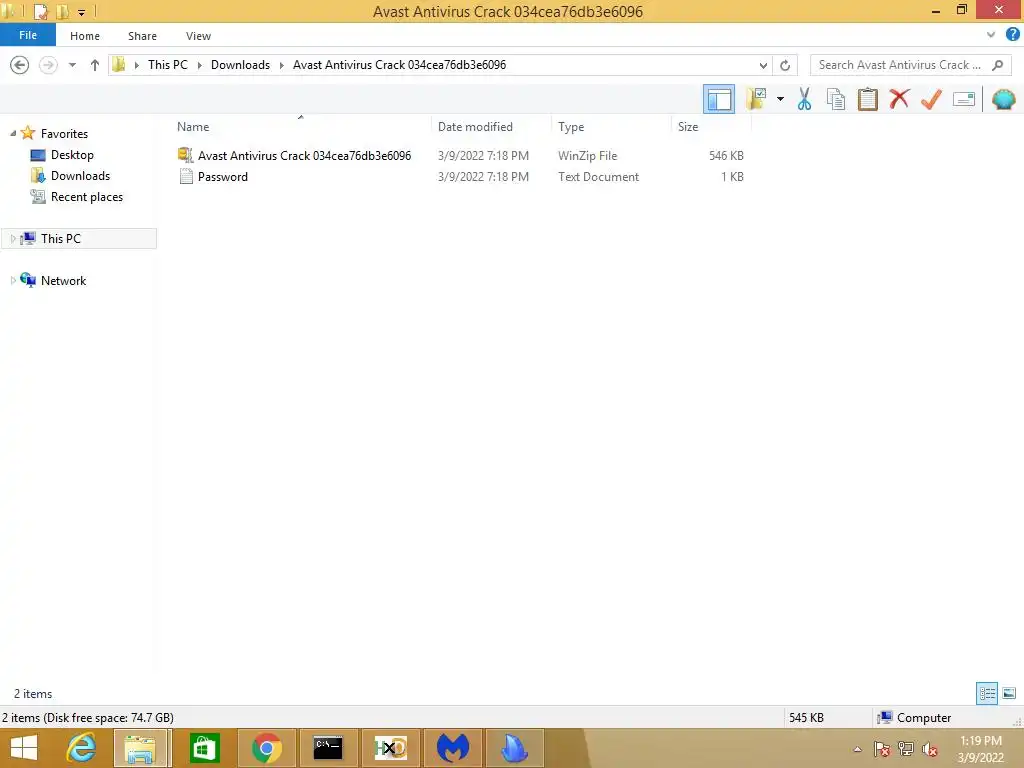This screenshot has height=768, width=1024.
Task: Switch to Details view button
Action: pyautogui.click(x=987, y=693)
